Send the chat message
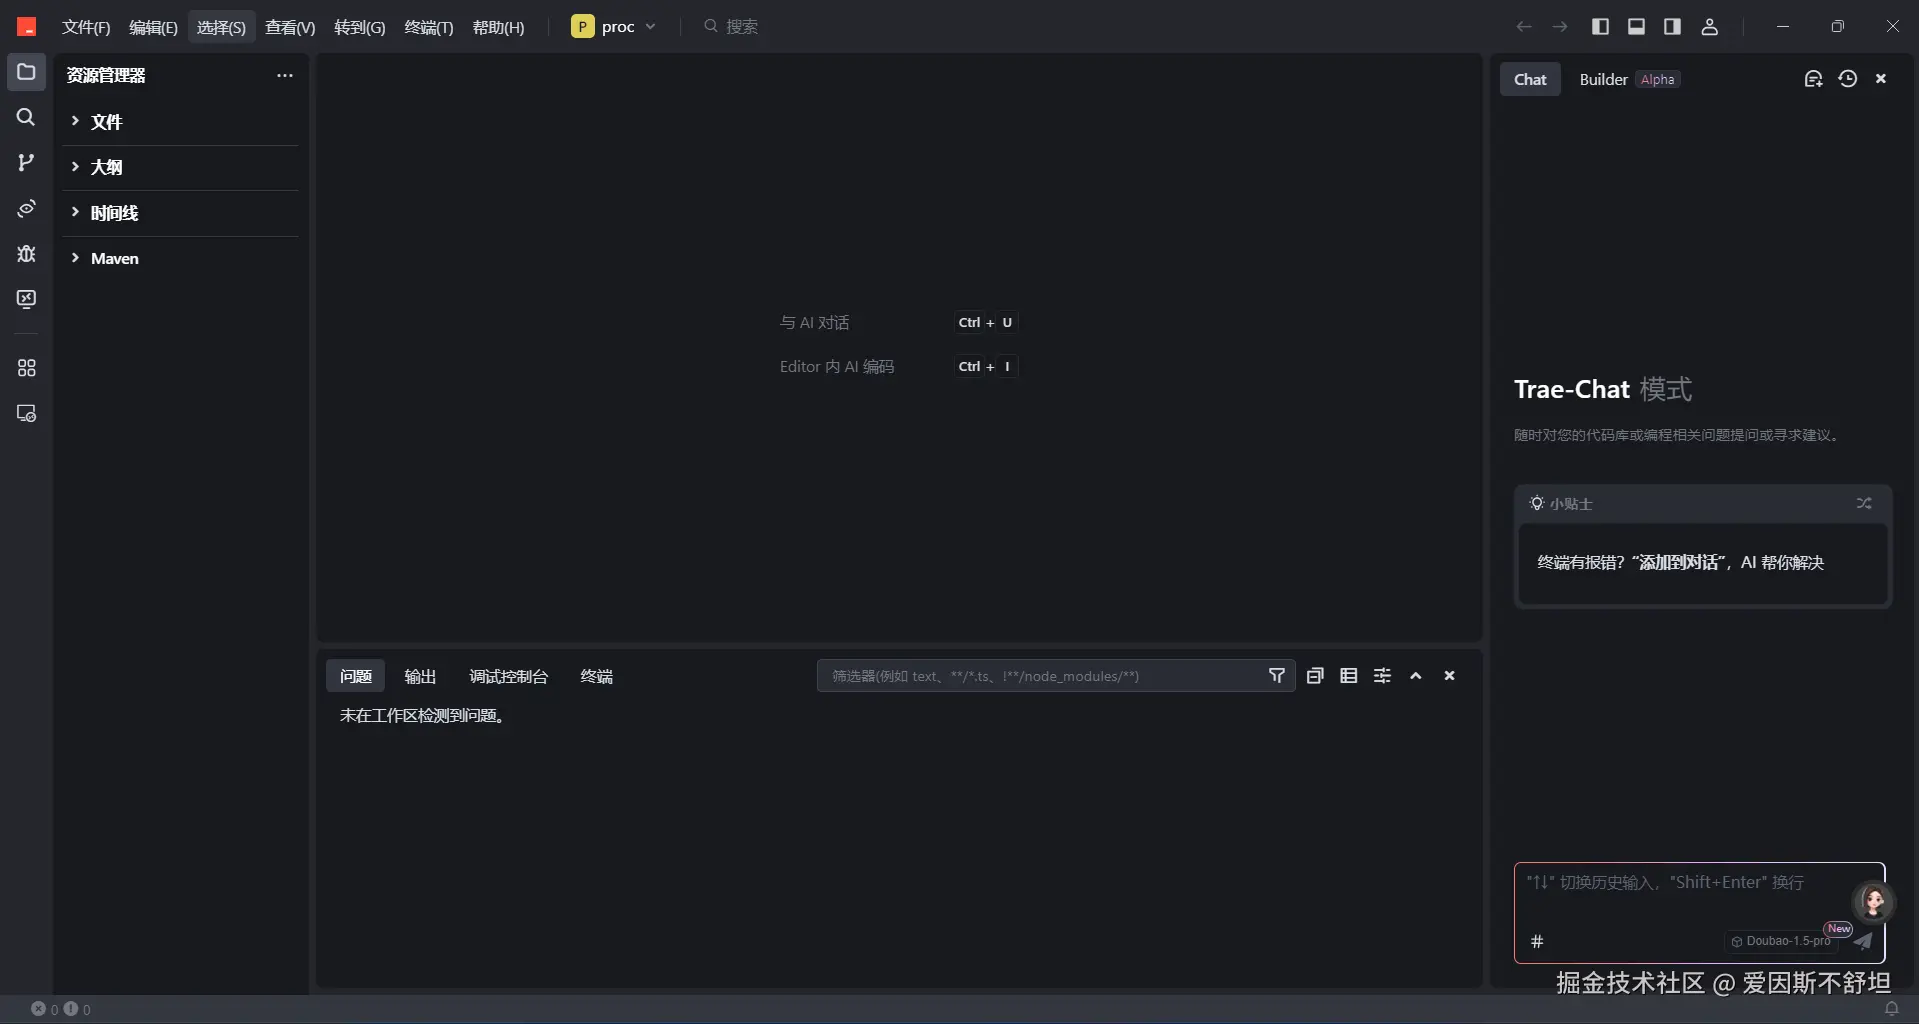1919x1024 pixels. (x=1863, y=941)
